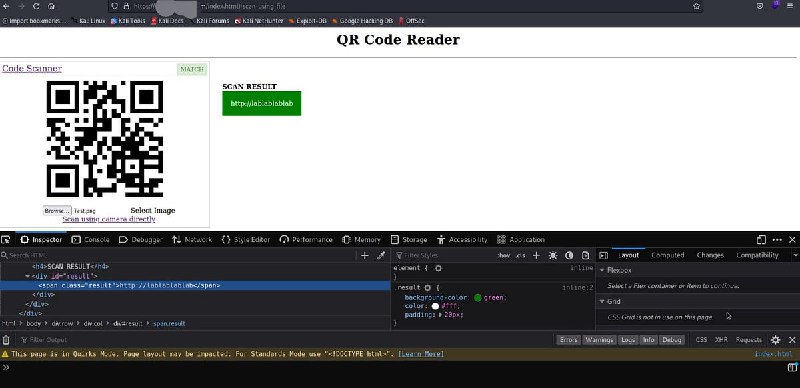Image resolution: width=800 pixels, height=388 pixels.
Task: Open responsive design mode icon
Action: coord(761,239)
